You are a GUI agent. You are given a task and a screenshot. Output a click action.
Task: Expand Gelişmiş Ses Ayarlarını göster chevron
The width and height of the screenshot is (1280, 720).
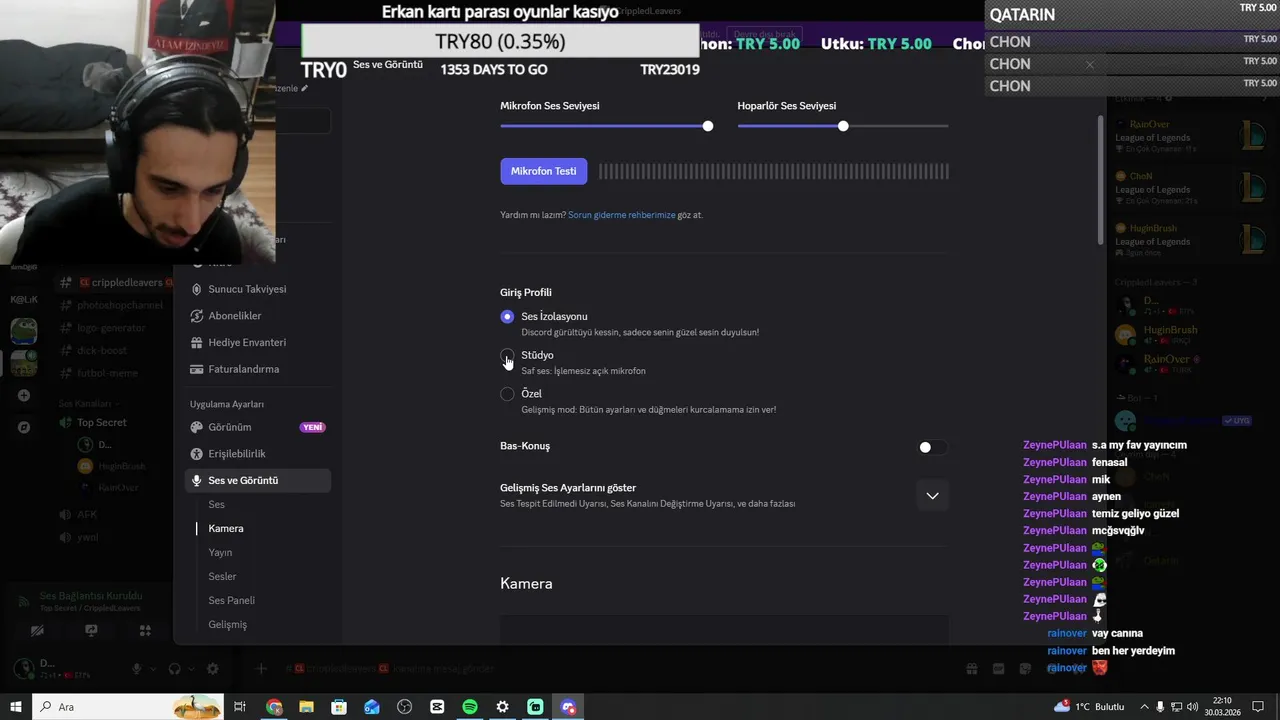coord(932,496)
